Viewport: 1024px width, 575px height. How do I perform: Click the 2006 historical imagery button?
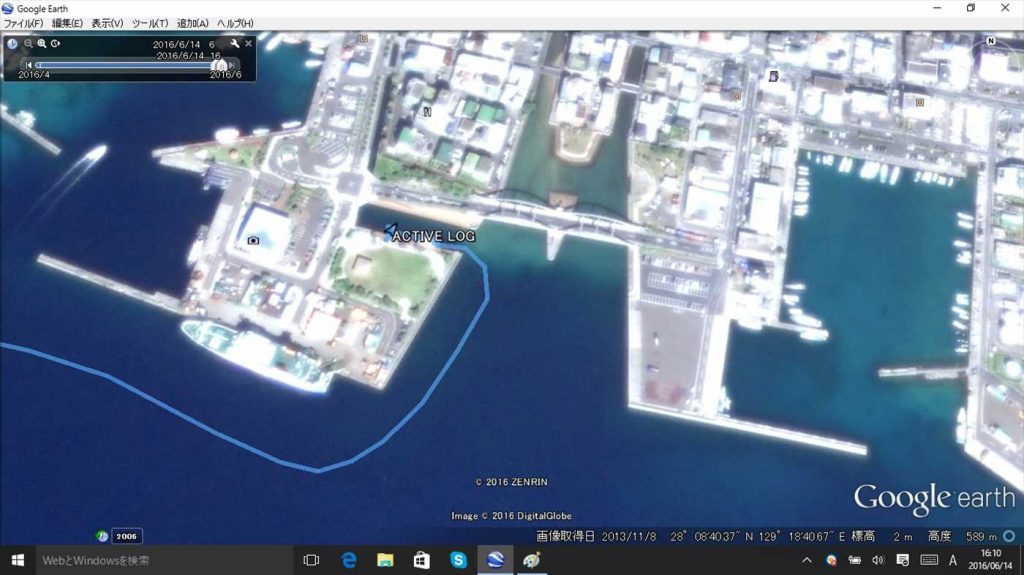[126, 536]
